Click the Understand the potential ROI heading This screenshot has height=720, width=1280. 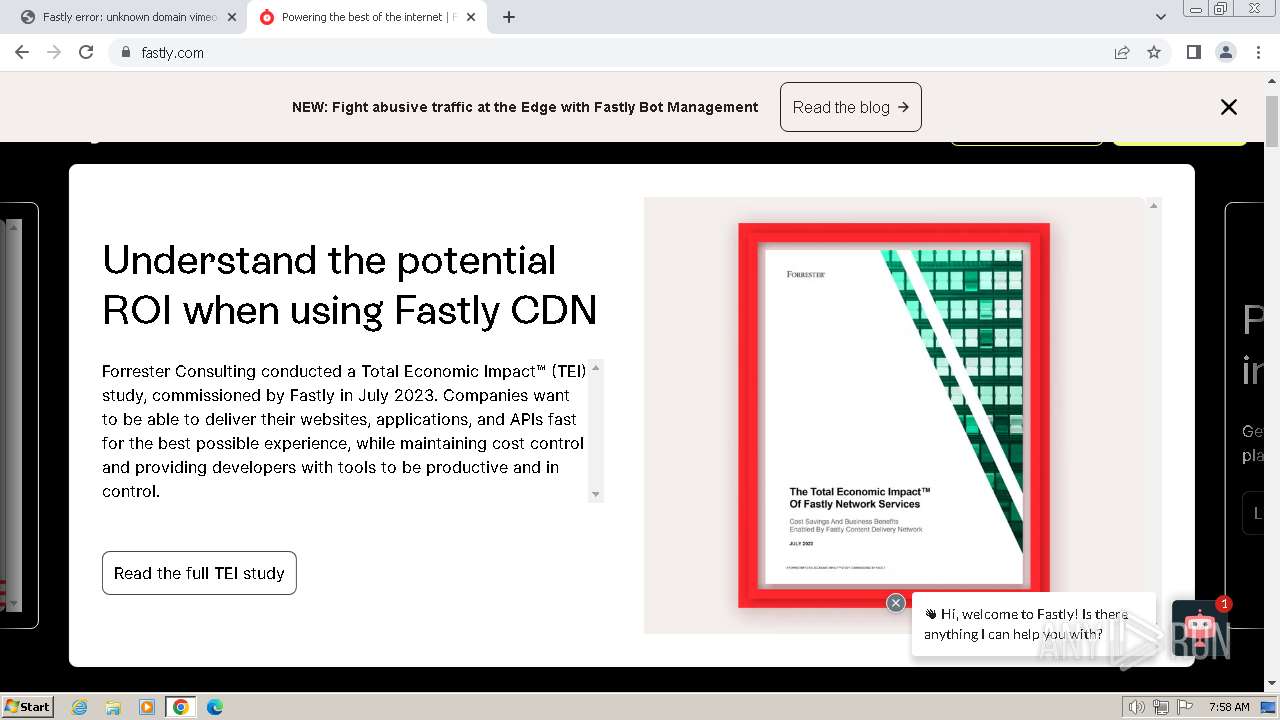(x=350, y=285)
